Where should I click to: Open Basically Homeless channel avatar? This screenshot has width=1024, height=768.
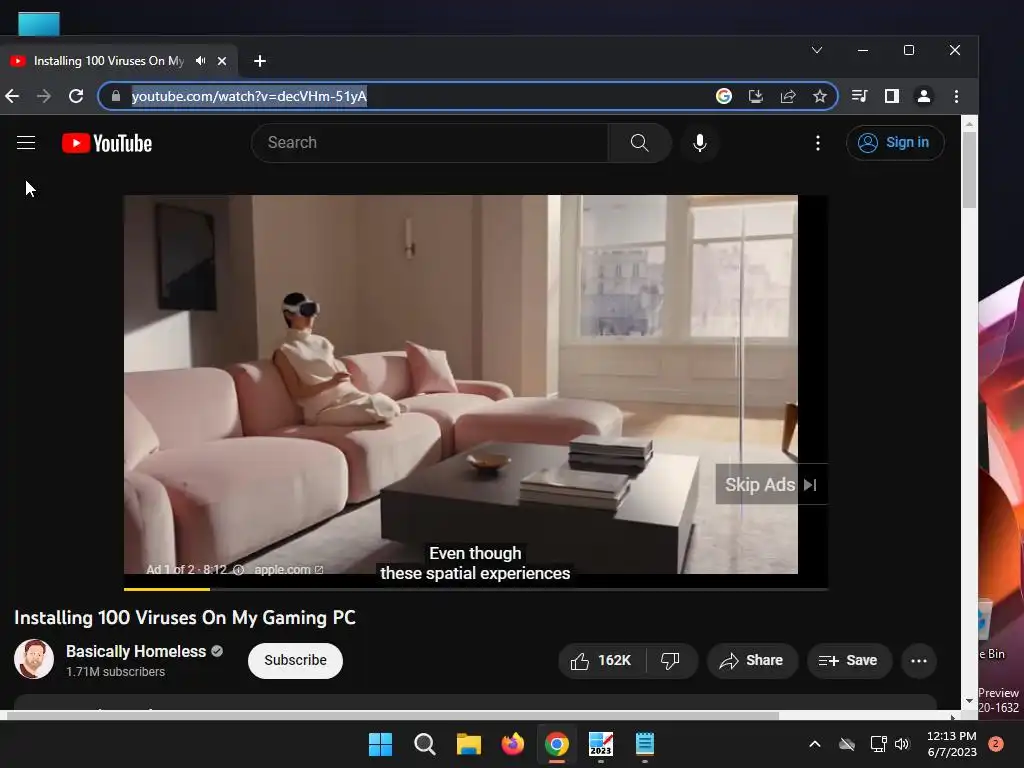(x=34, y=659)
